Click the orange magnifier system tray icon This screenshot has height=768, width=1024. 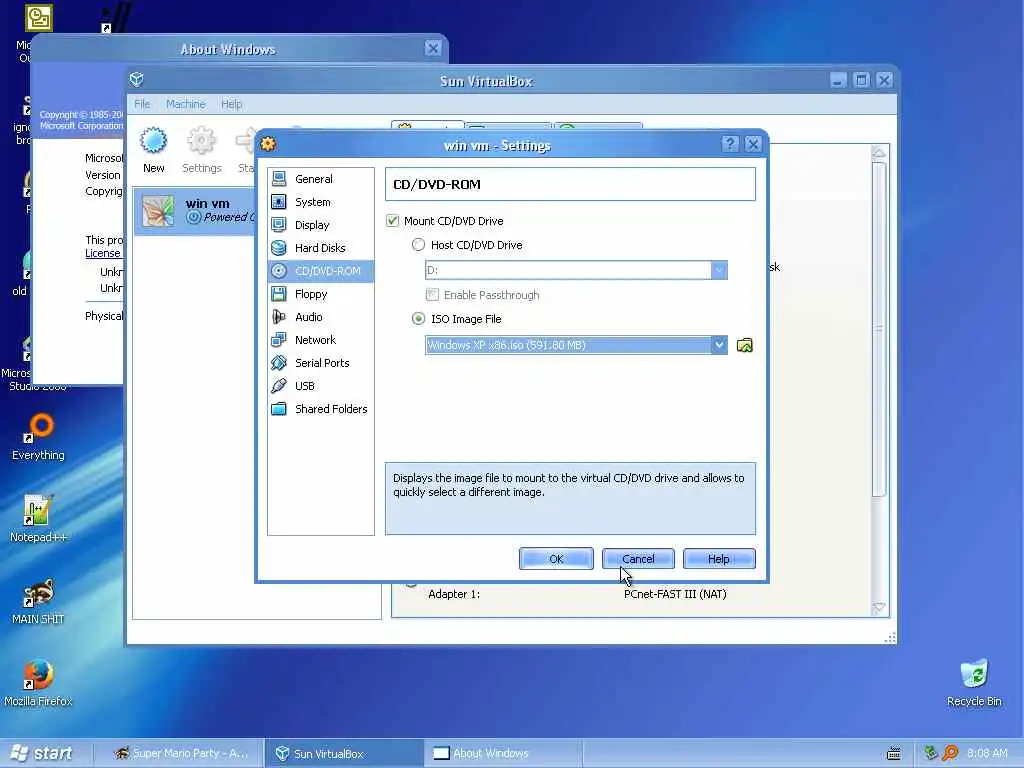click(950, 753)
